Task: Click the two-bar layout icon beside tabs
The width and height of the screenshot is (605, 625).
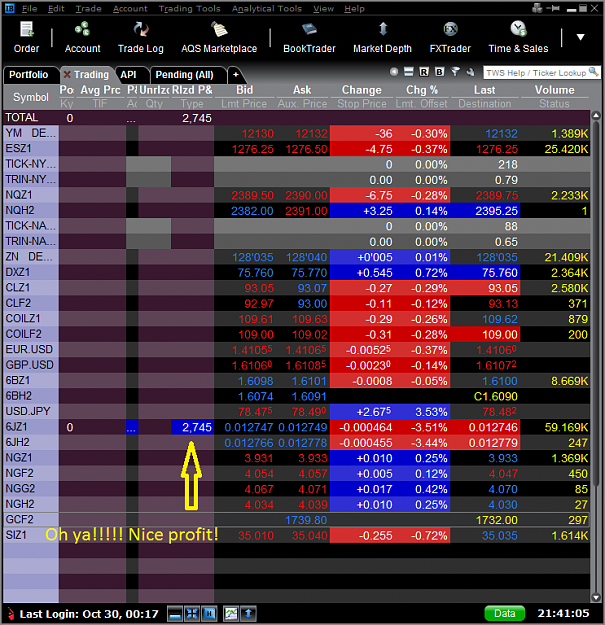Action: [x=409, y=72]
